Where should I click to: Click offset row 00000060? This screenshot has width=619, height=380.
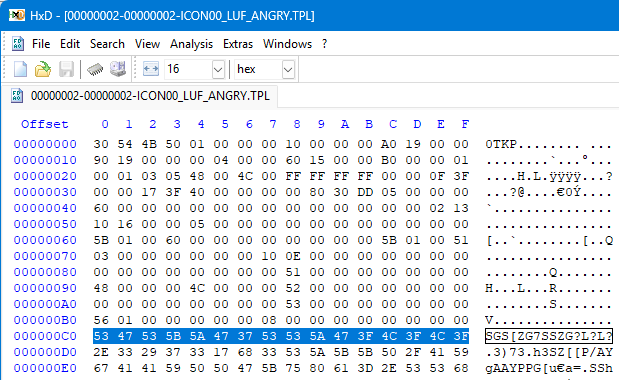pyautogui.click(x=45, y=240)
